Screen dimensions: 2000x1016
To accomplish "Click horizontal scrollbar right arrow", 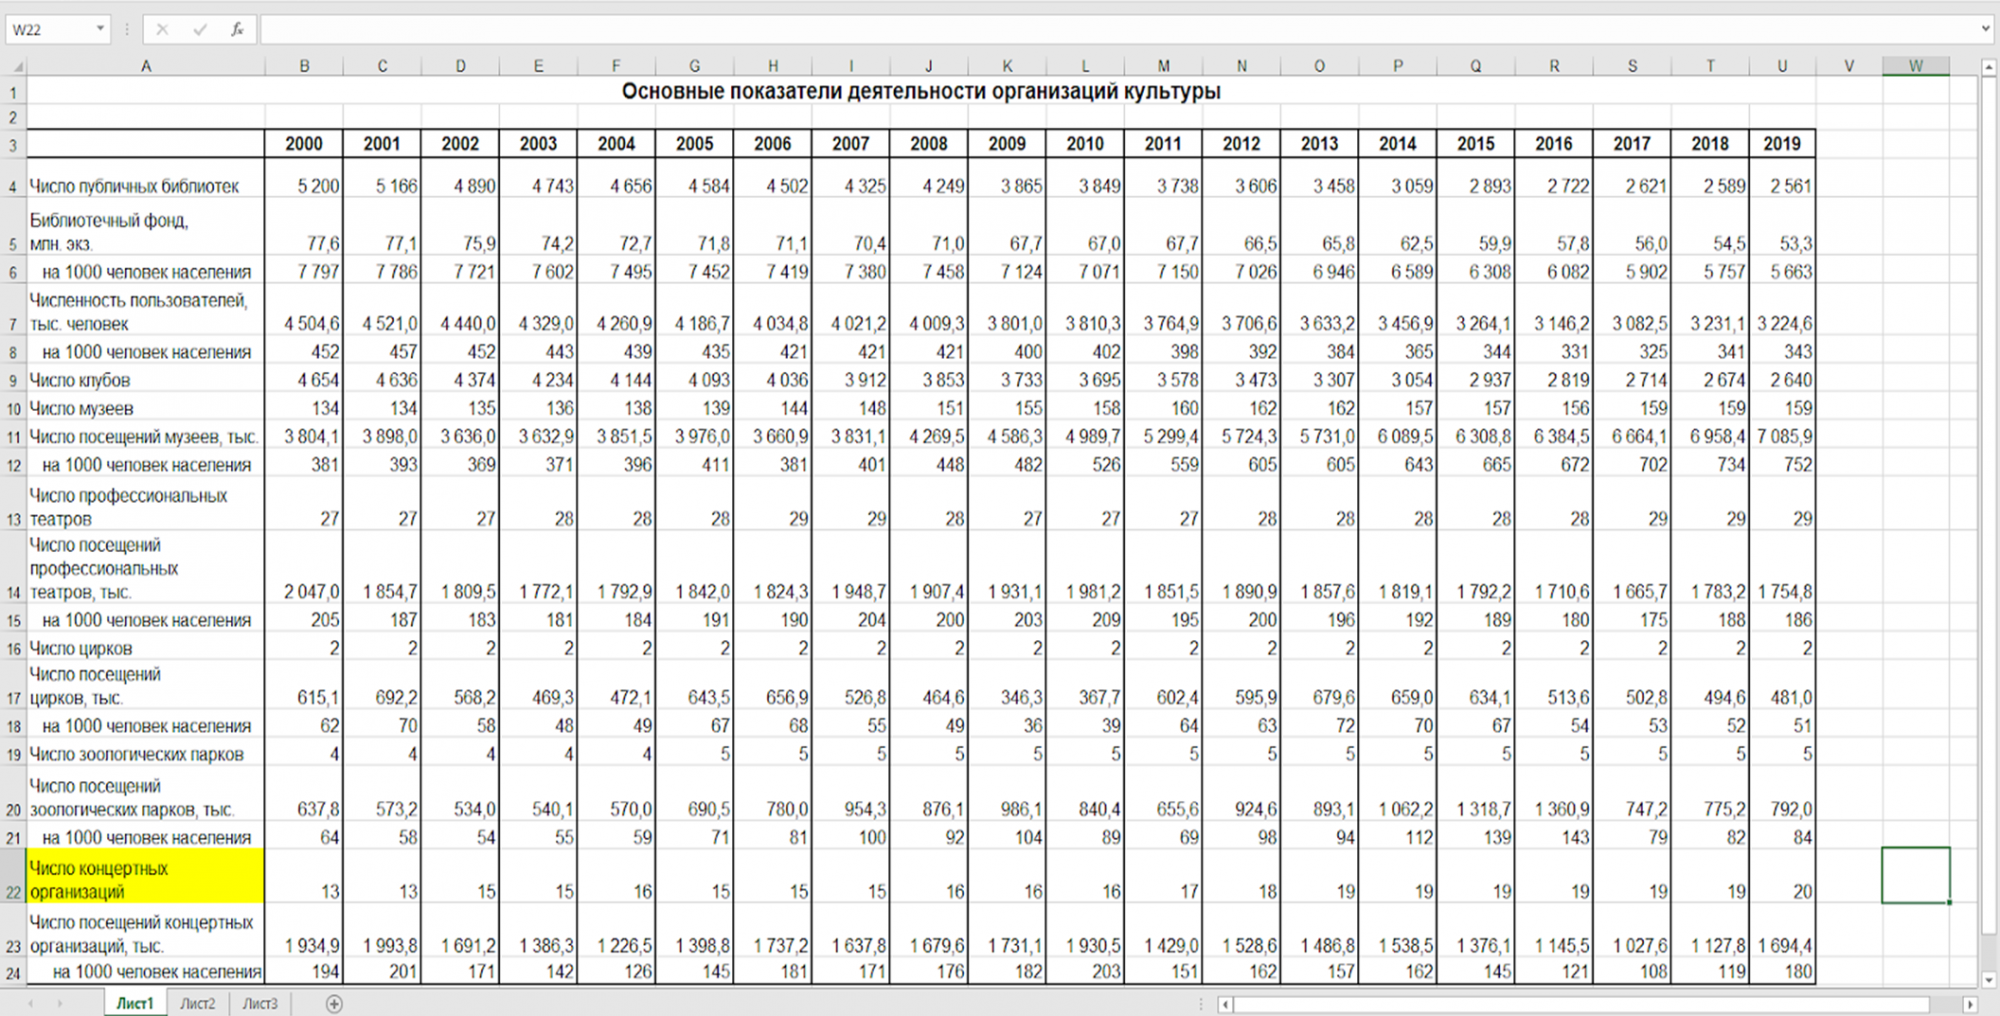I will pos(1970,1004).
